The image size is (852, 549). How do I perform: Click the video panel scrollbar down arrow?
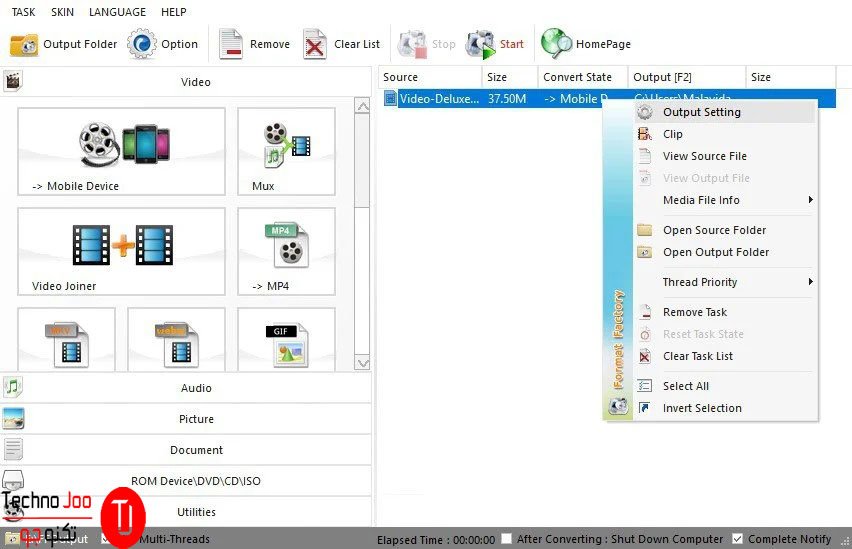click(362, 364)
